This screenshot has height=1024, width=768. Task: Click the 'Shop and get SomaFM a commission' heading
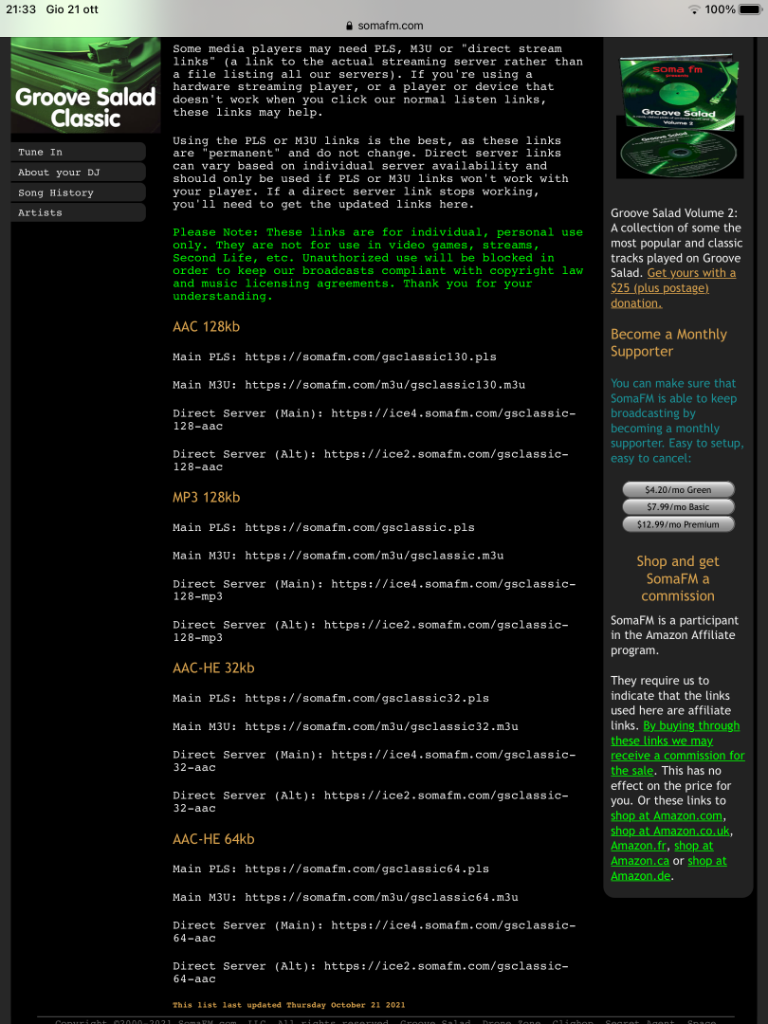click(x=678, y=579)
